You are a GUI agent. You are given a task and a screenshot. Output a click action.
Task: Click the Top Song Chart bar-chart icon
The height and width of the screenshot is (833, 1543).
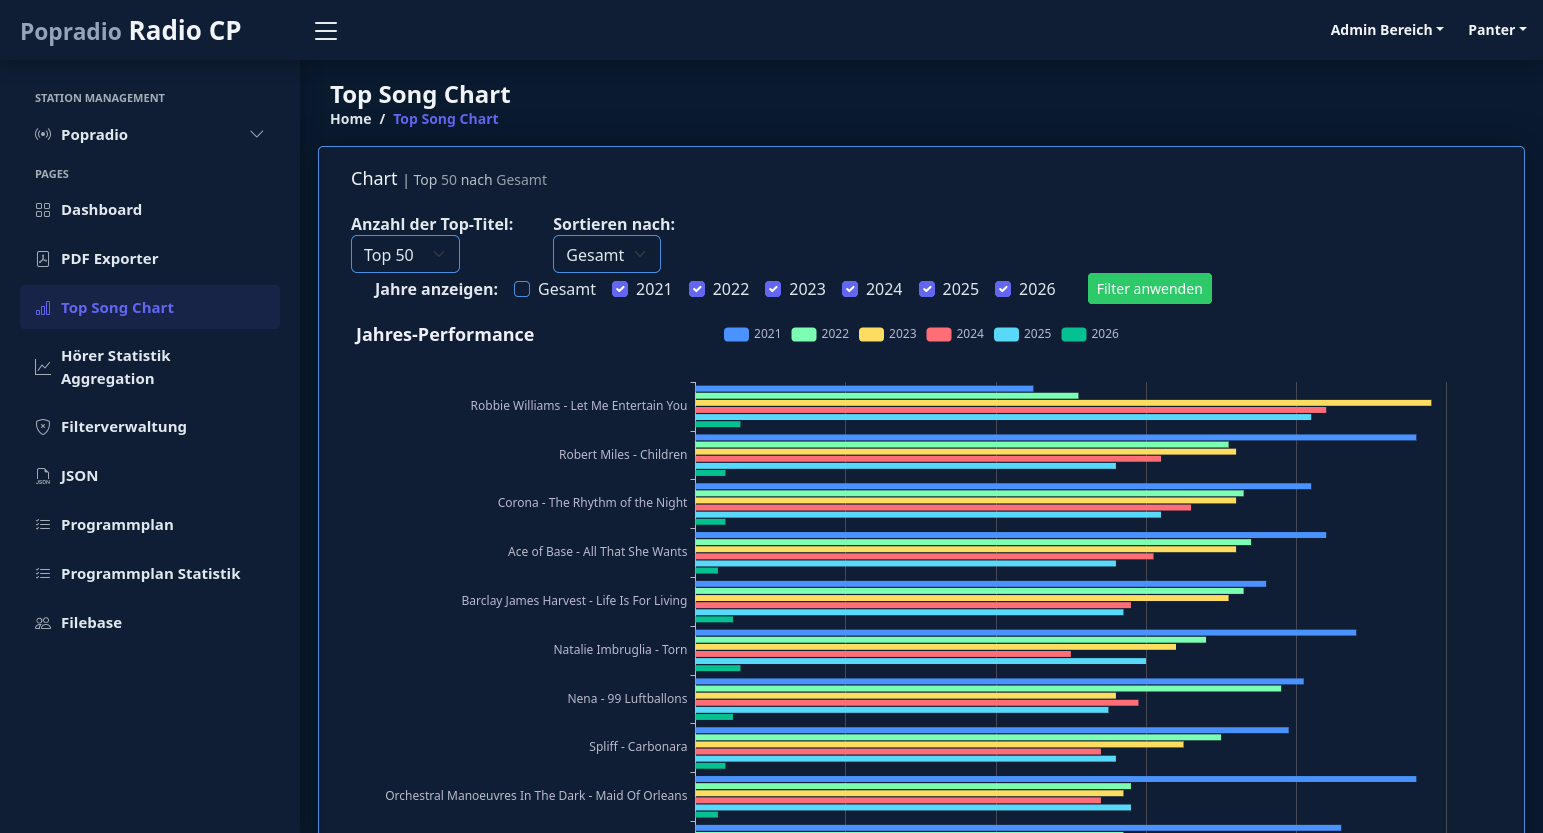tap(42, 307)
